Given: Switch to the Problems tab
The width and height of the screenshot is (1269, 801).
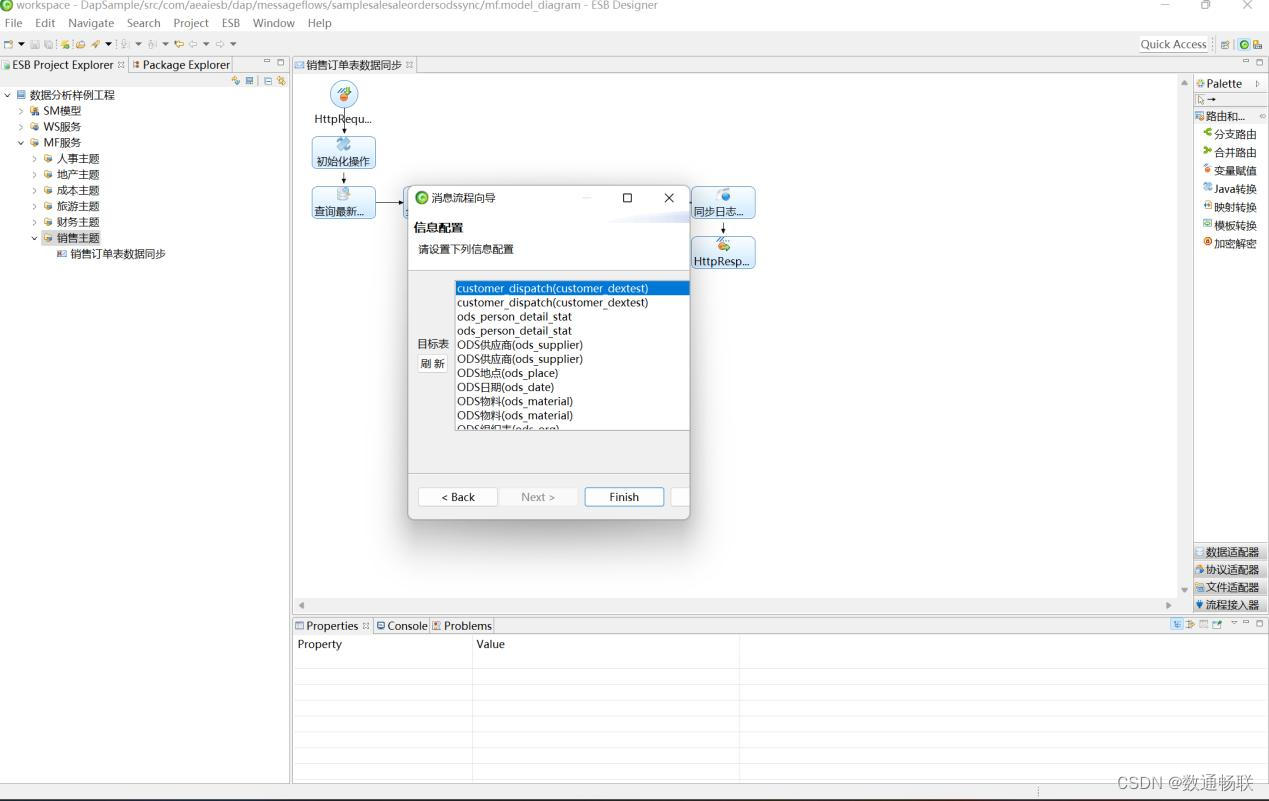Looking at the screenshot, I should 462,626.
